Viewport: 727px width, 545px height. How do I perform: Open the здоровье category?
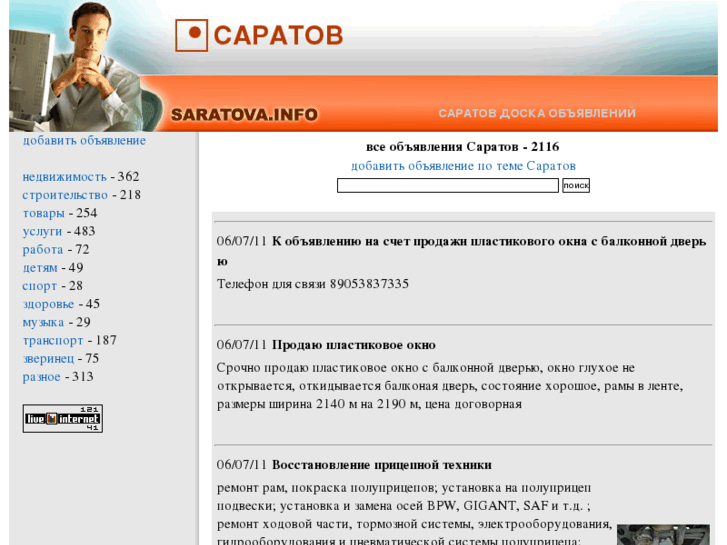click(x=48, y=304)
